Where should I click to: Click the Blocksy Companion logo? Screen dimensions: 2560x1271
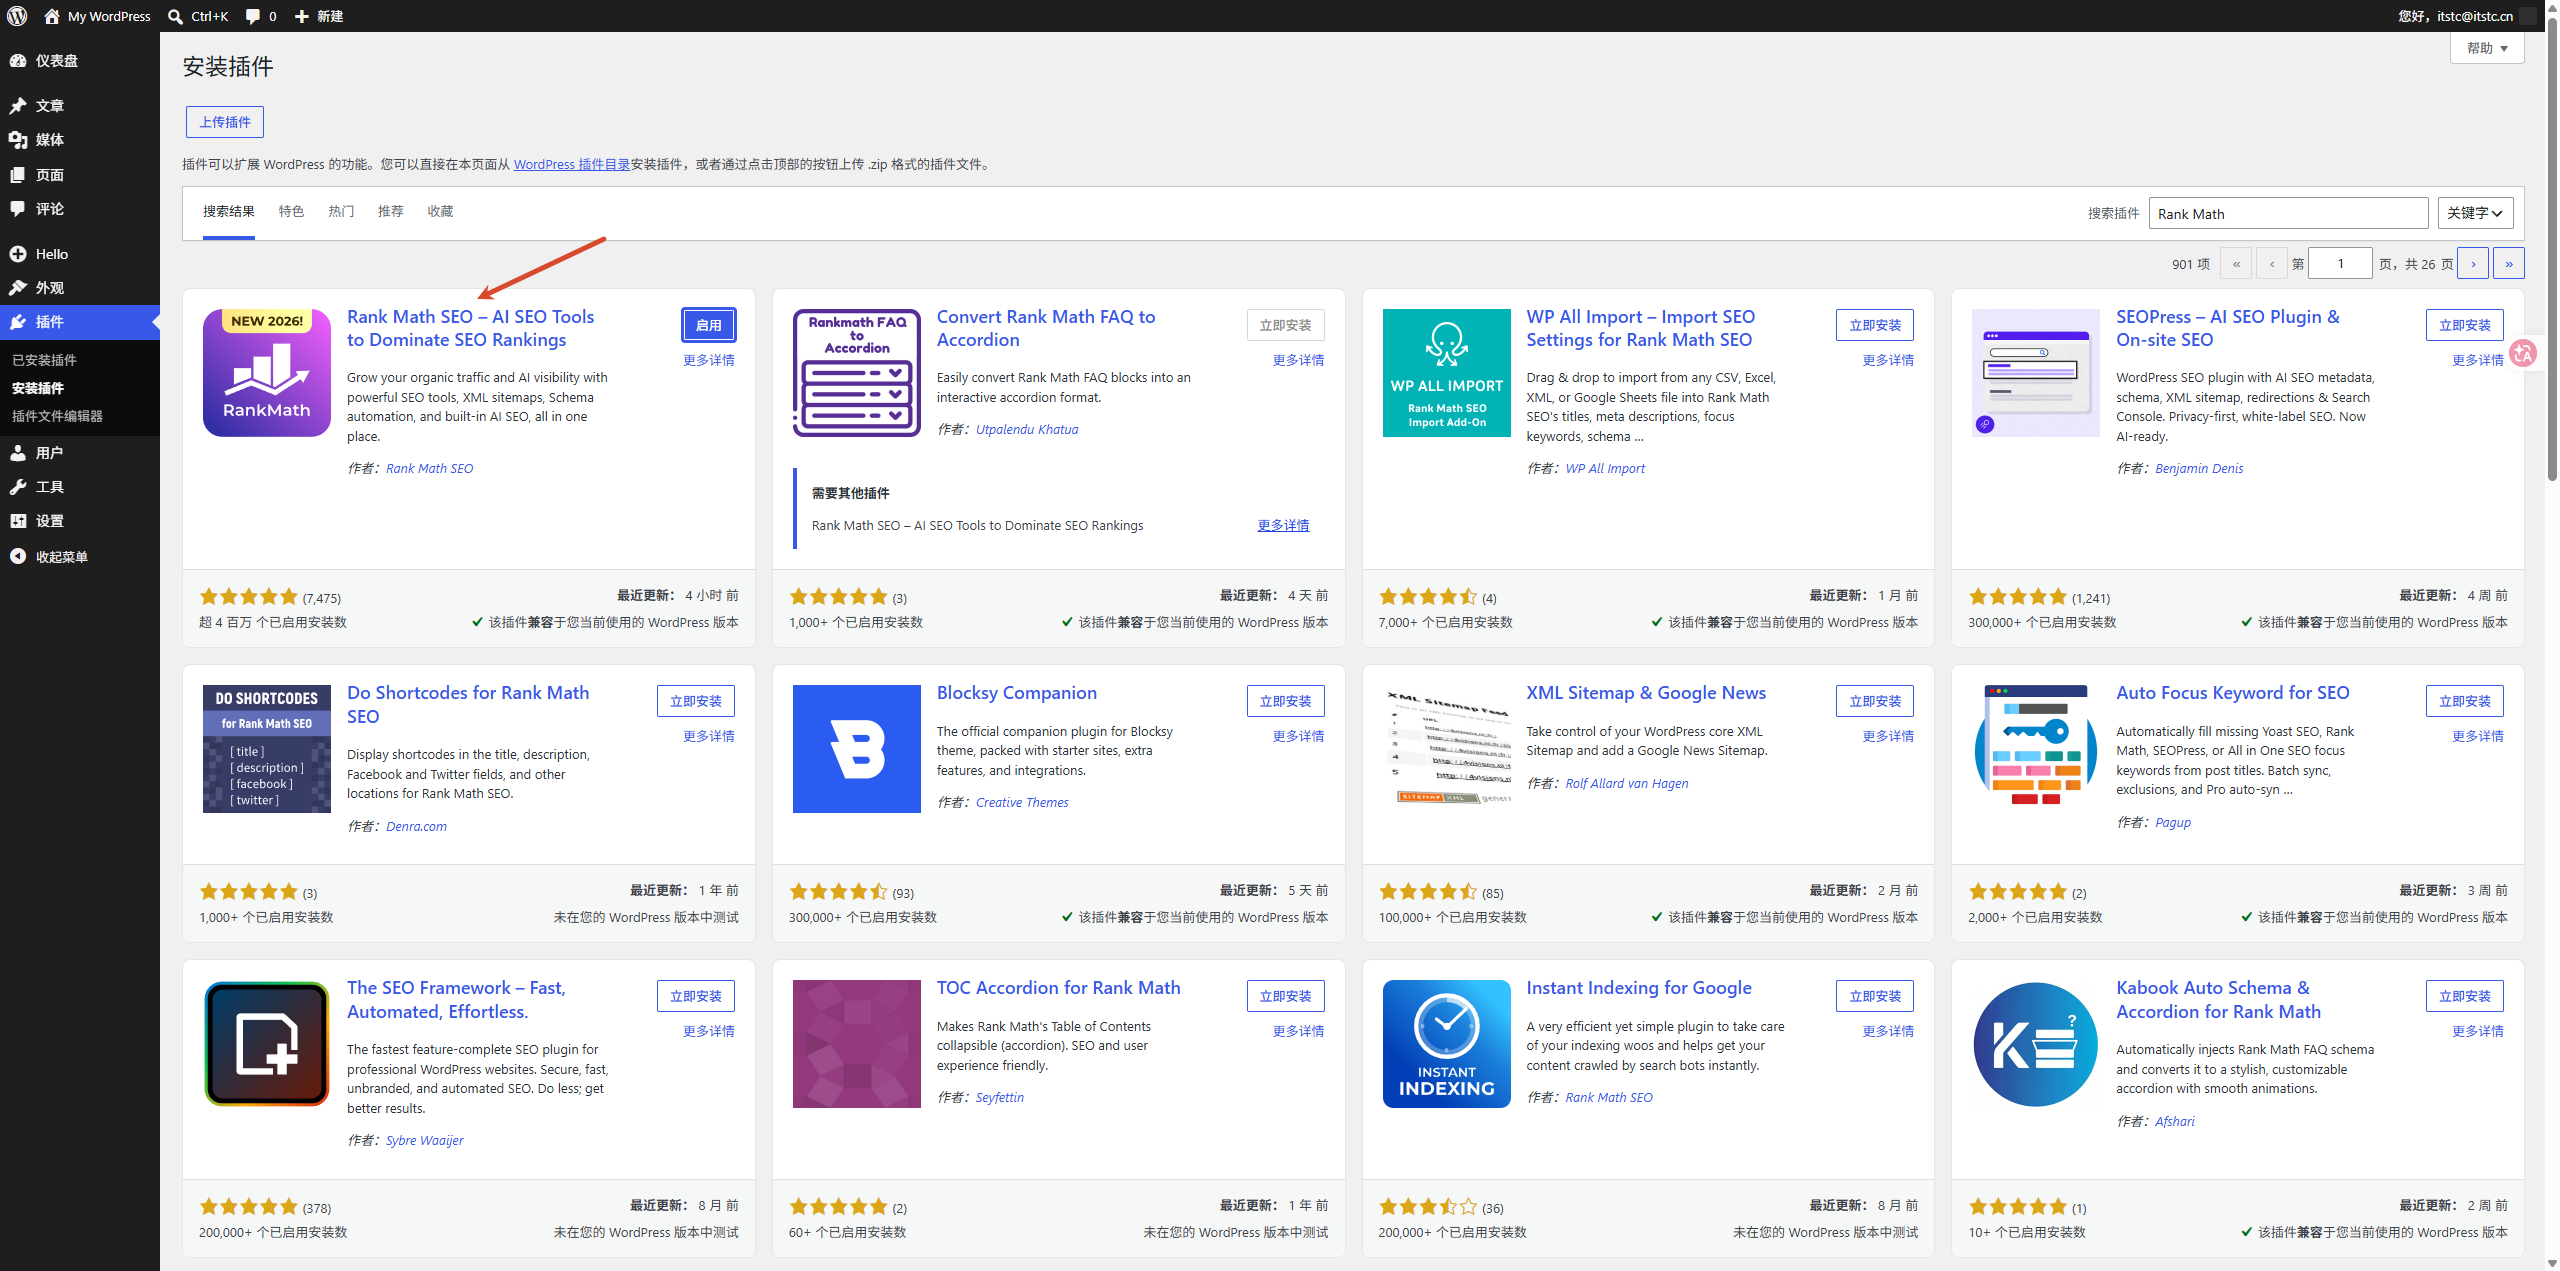pos(857,749)
